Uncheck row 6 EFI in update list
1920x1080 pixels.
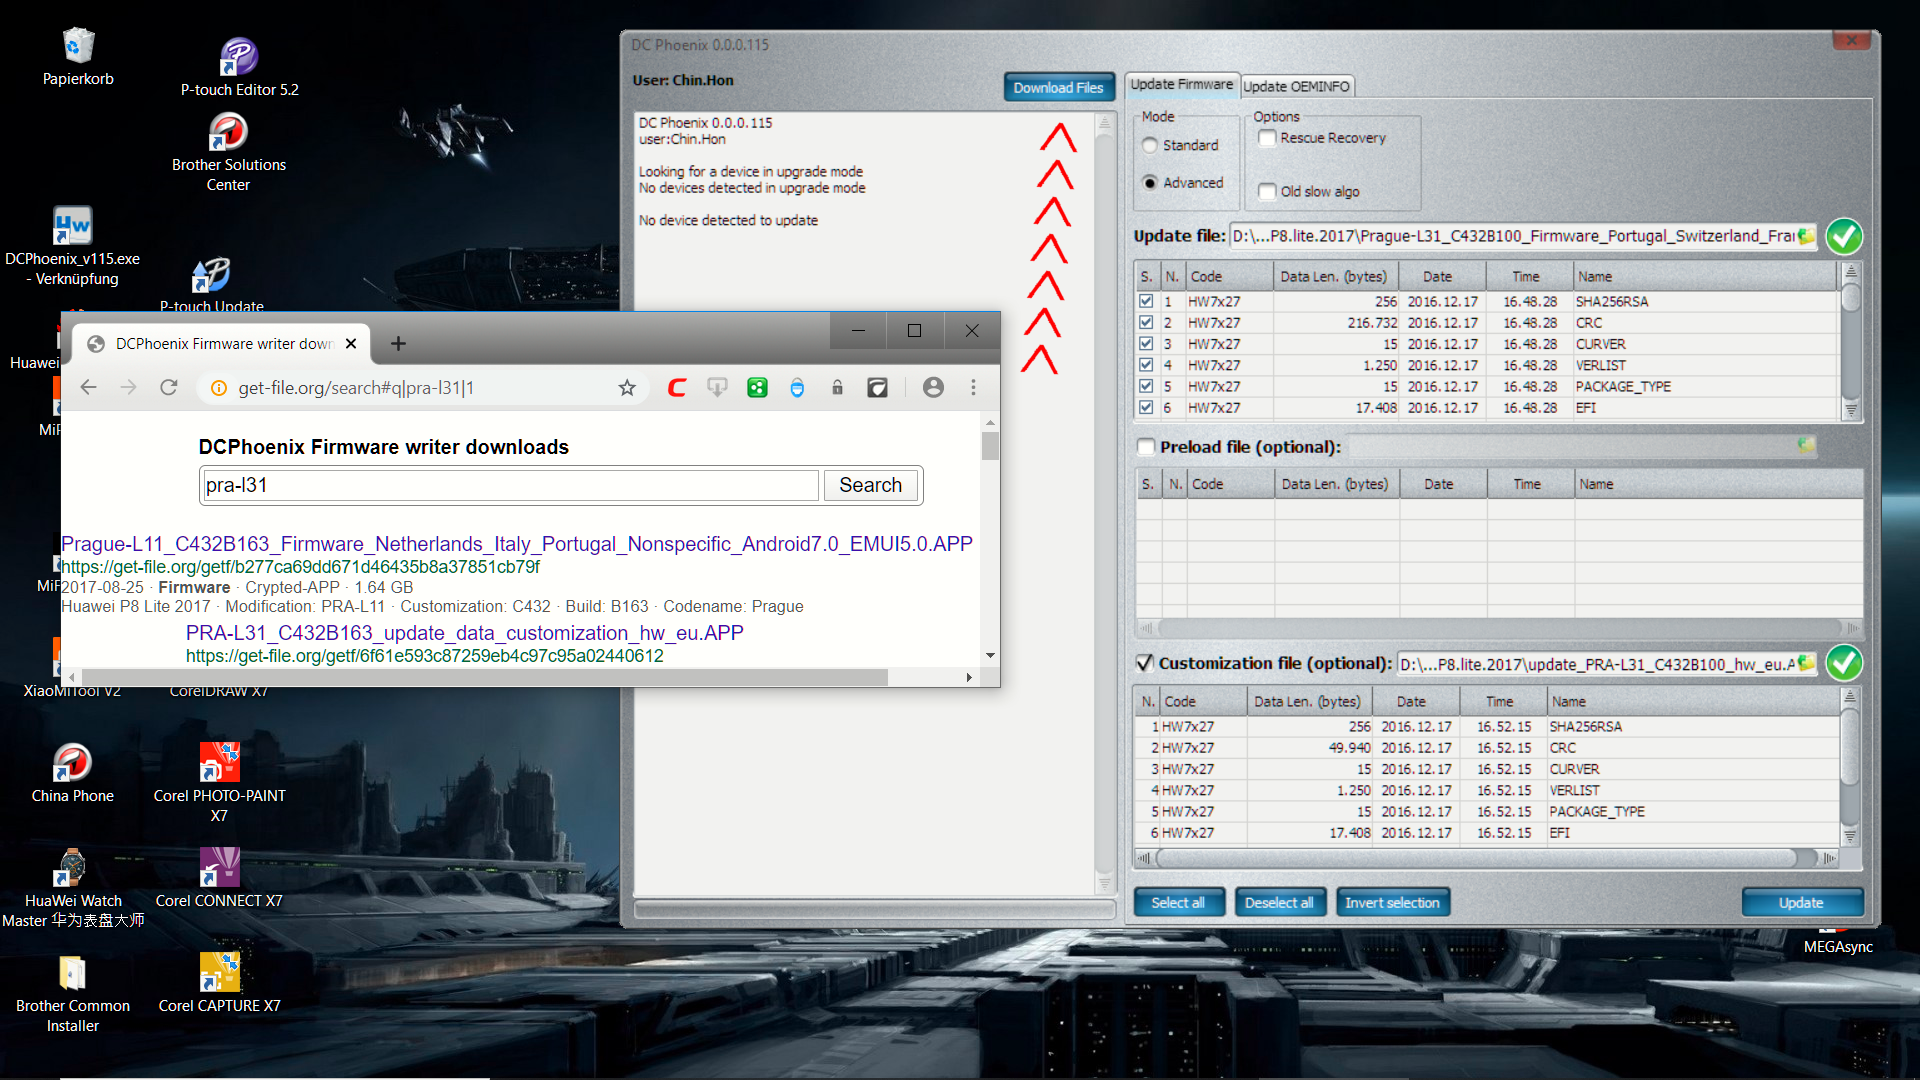tap(1146, 407)
